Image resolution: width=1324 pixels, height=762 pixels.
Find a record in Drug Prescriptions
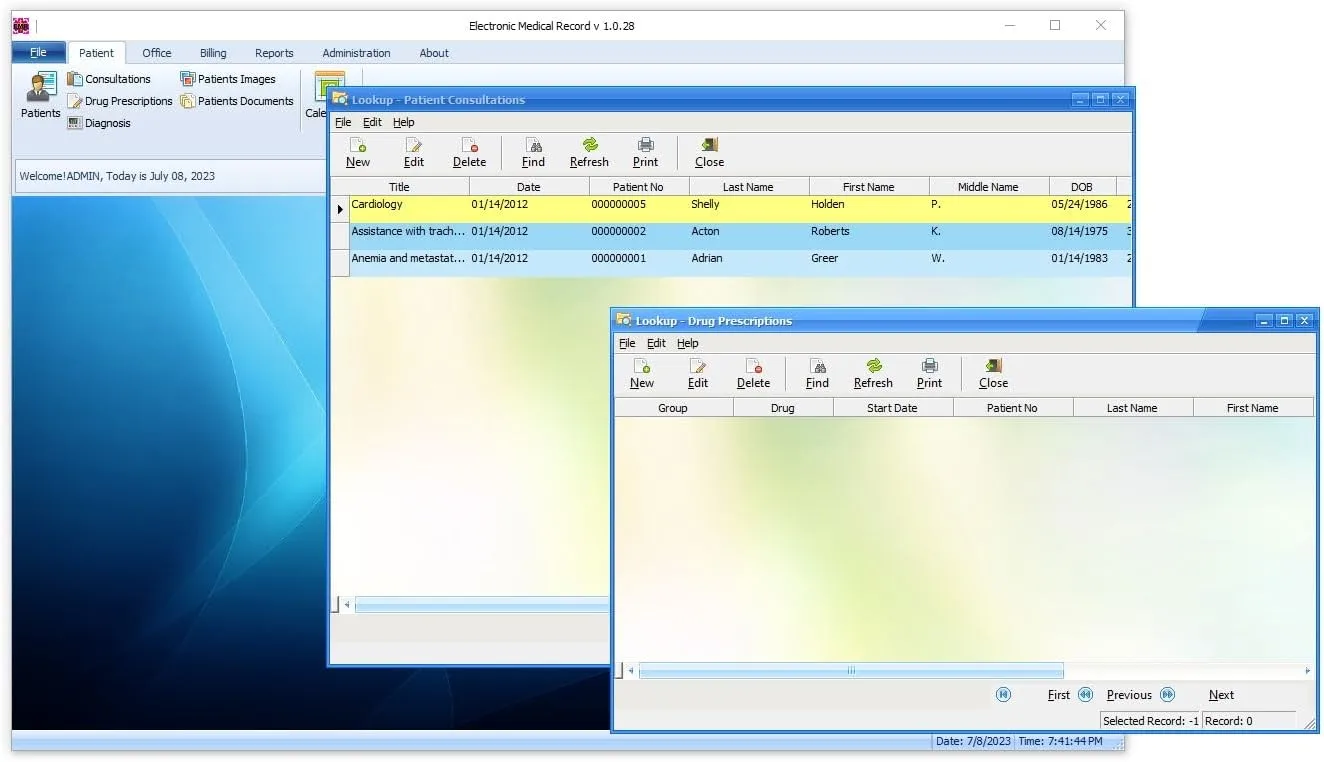pos(817,373)
